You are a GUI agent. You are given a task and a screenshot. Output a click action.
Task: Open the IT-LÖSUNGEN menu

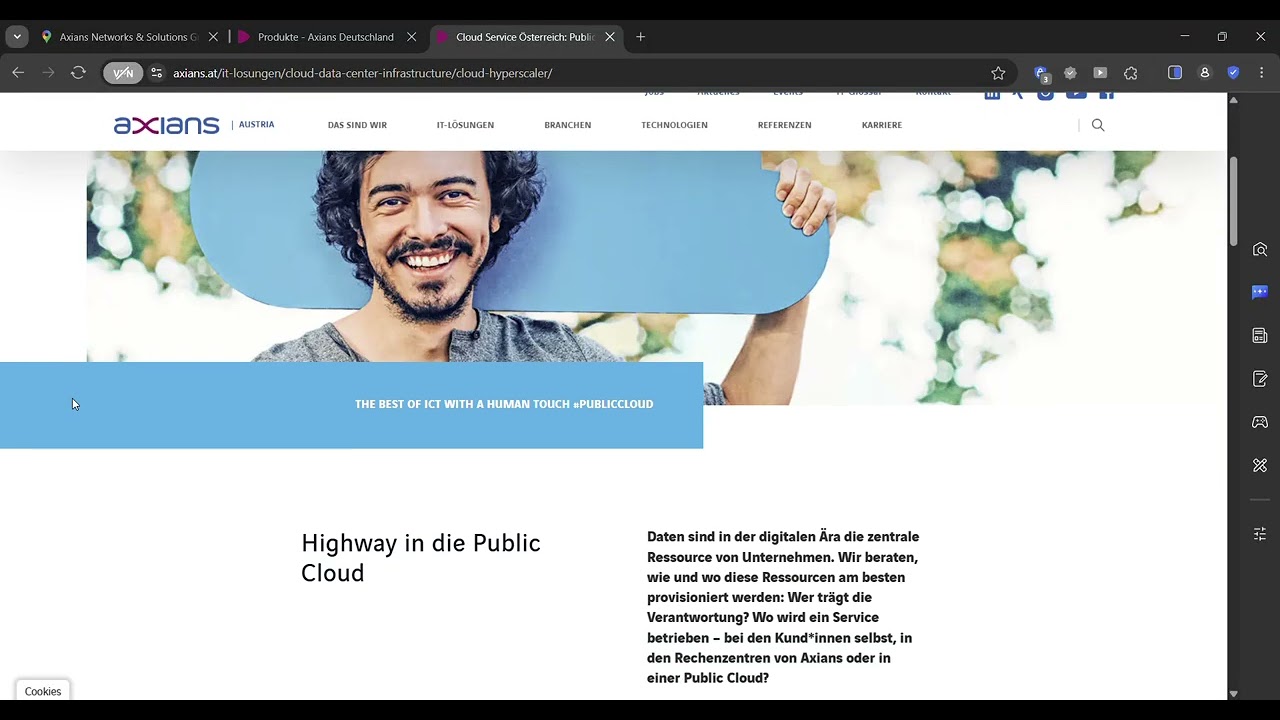click(465, 125)
